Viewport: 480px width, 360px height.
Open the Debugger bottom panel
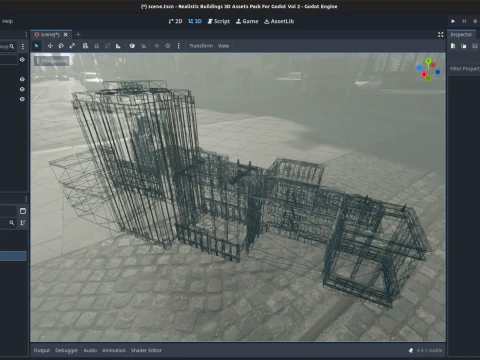pos(66,350)
